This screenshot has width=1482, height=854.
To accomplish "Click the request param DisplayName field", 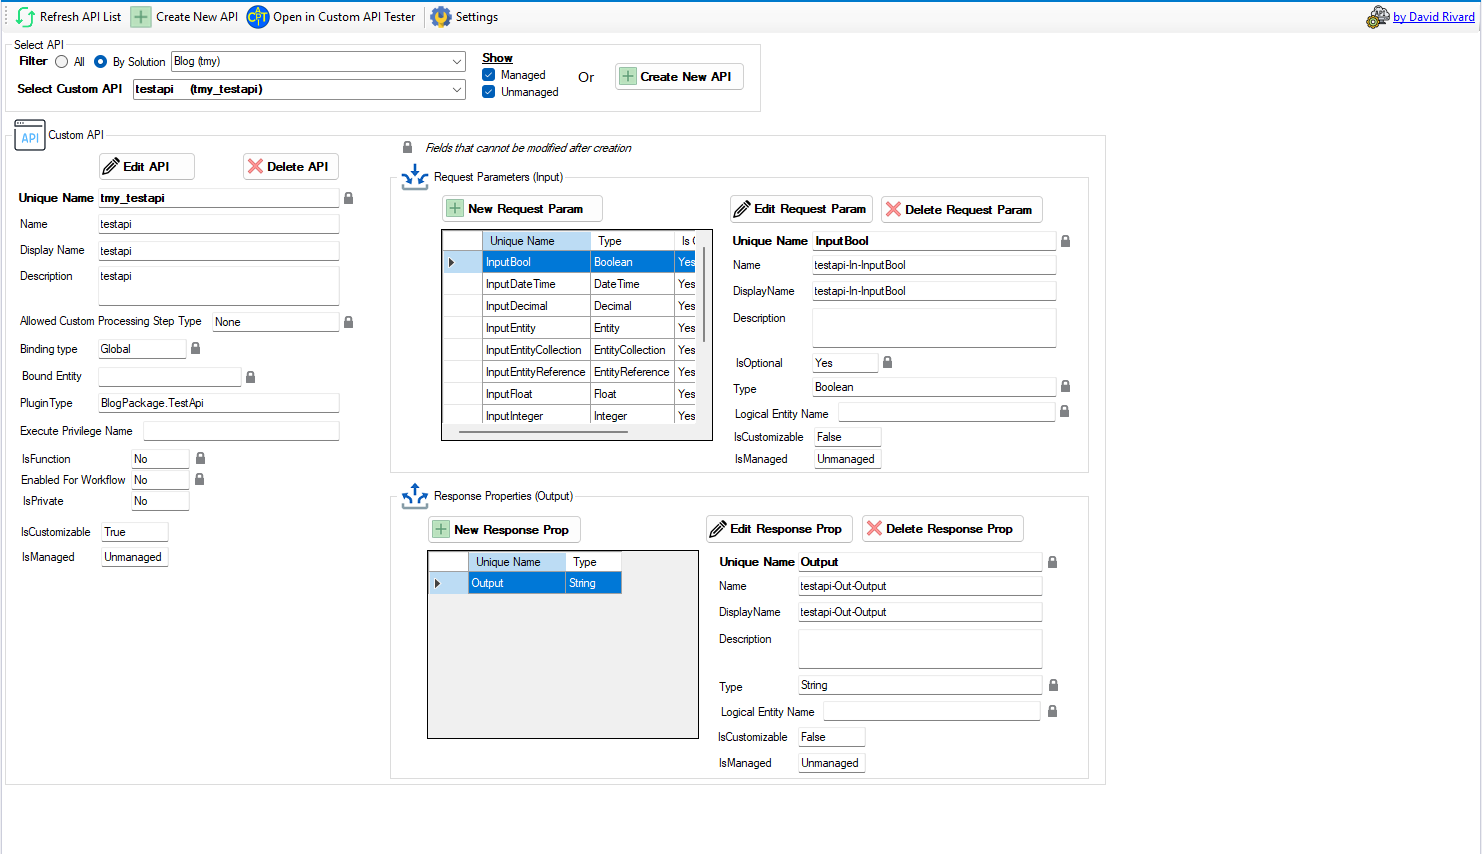I will point(934,291).
